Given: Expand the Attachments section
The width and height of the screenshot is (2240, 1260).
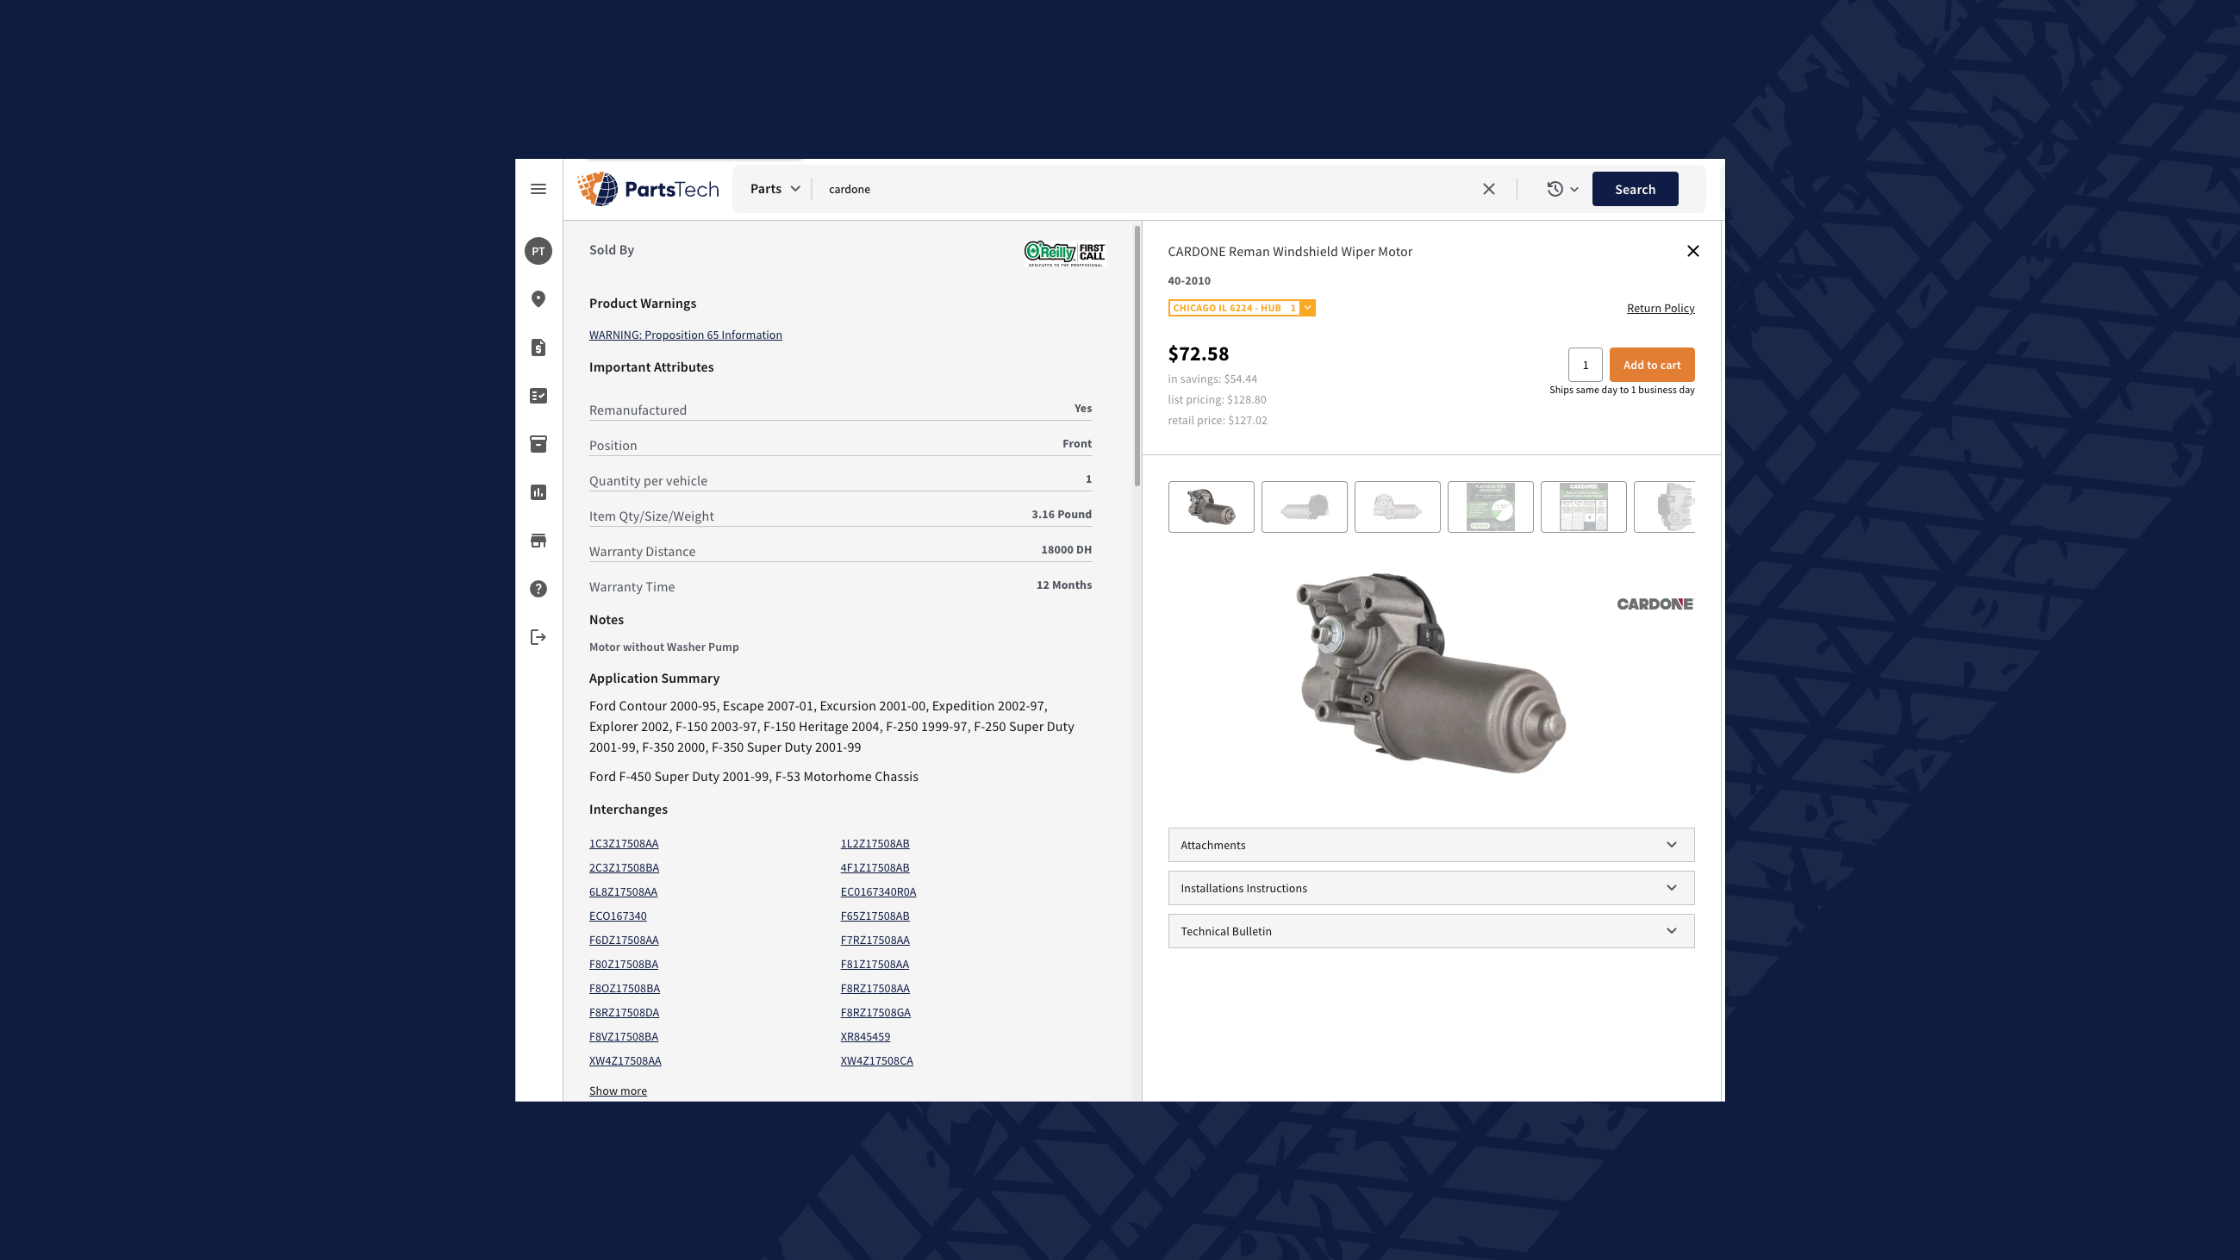Looking at the screenshot, I should (1431, 845).
